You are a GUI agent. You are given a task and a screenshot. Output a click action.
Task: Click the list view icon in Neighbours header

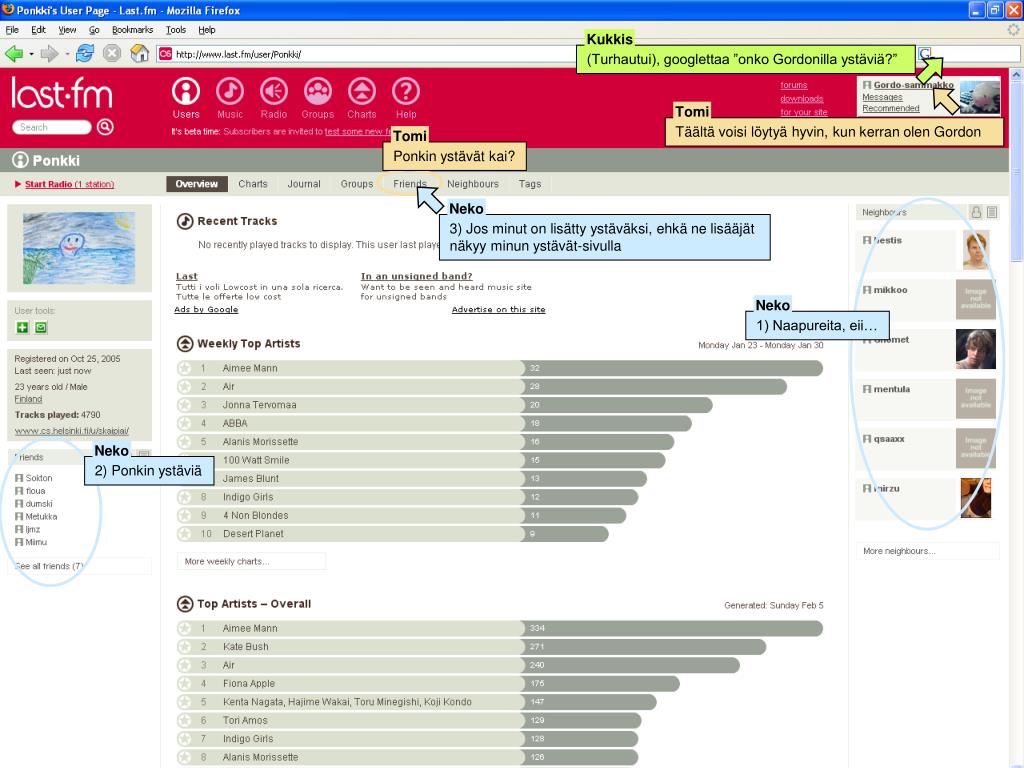coord(992,212)
